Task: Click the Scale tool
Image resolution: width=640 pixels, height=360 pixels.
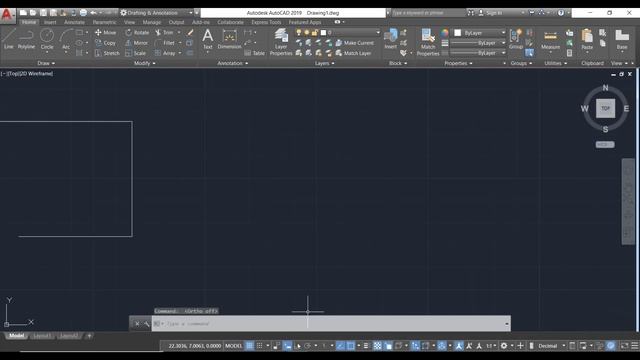Action: (136, 53)
